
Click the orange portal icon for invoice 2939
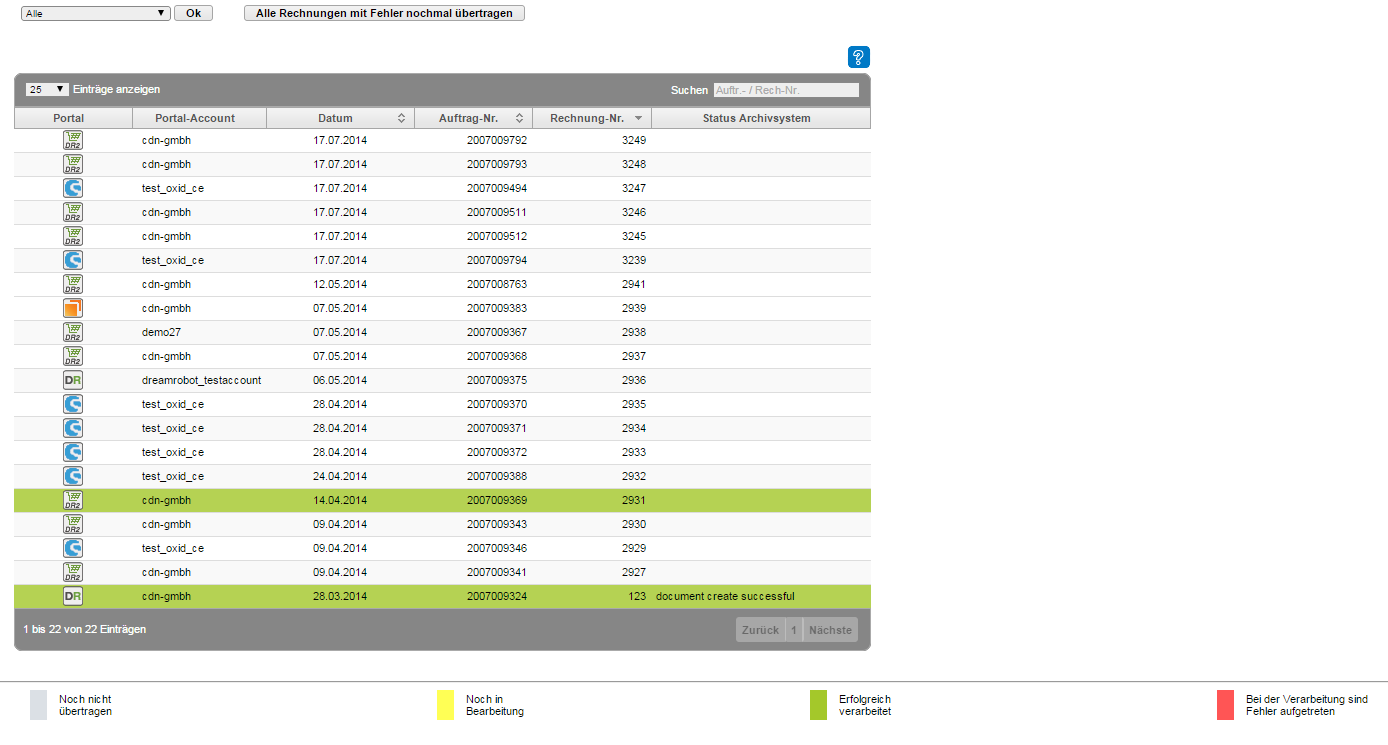coord(73,308)
